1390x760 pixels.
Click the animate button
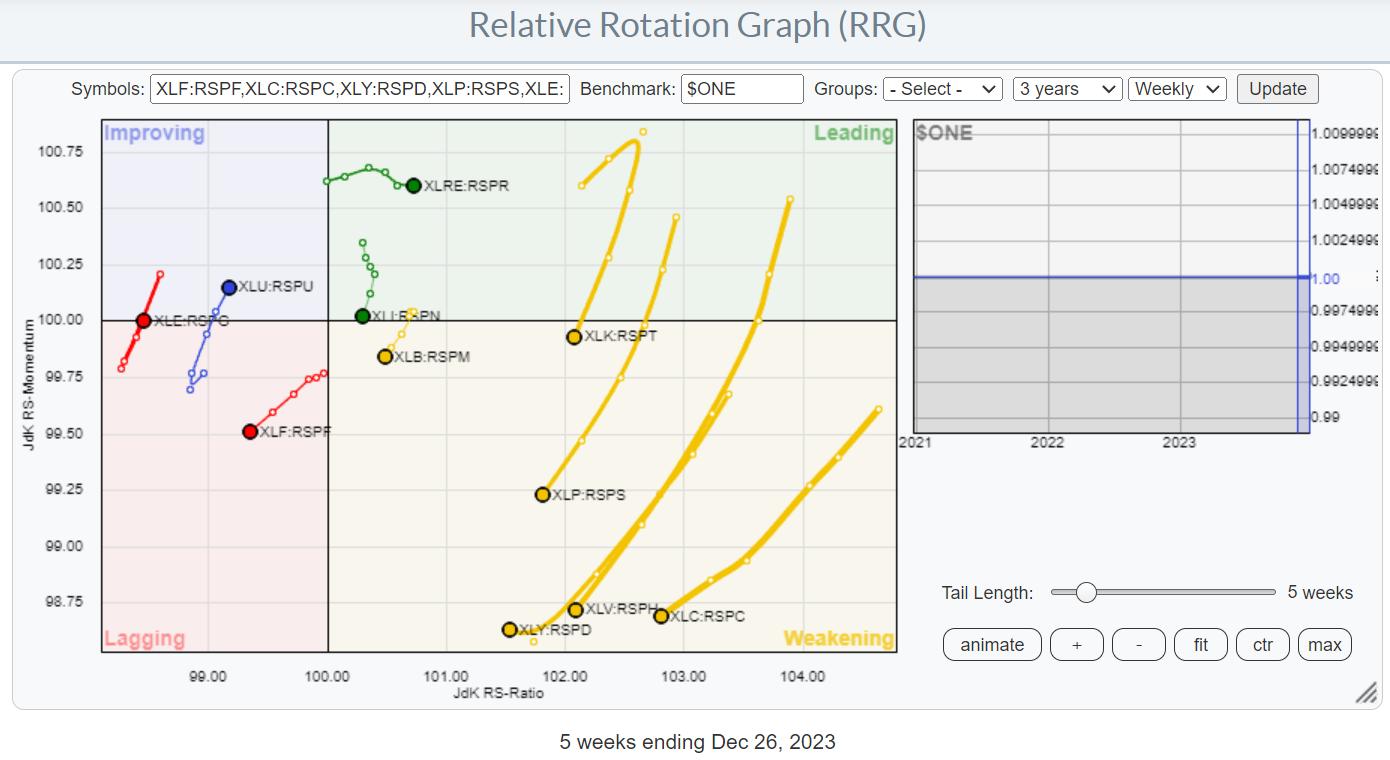(x=992, y=645)
